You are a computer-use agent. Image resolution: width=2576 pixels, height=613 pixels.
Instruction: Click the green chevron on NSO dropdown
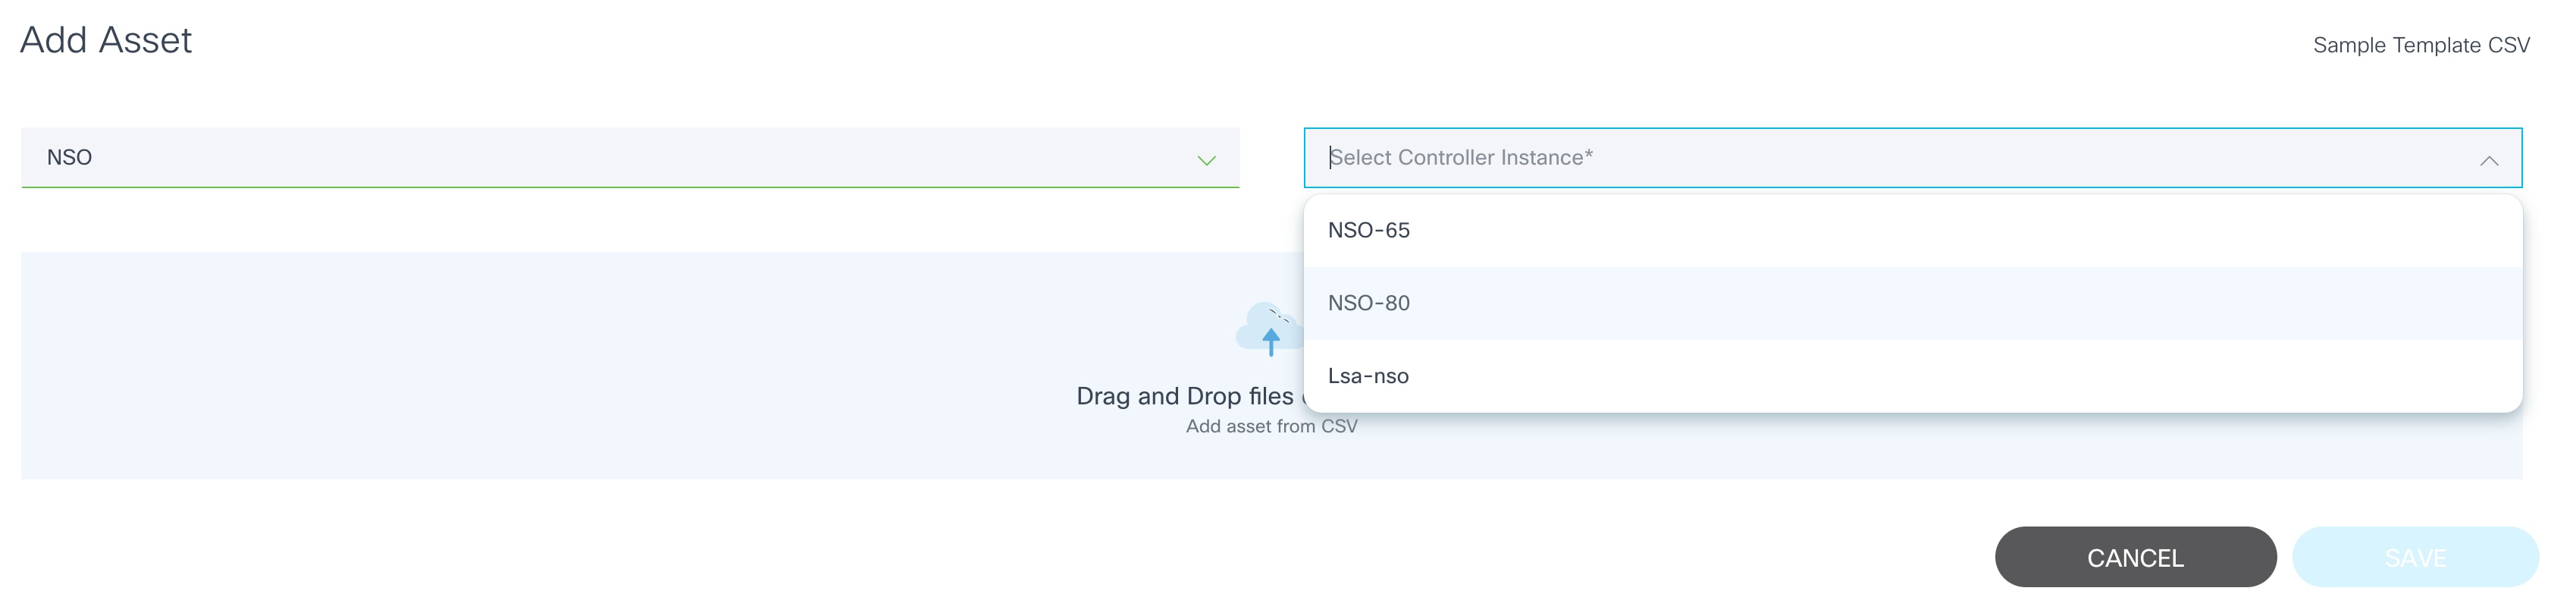[1206, 160]
